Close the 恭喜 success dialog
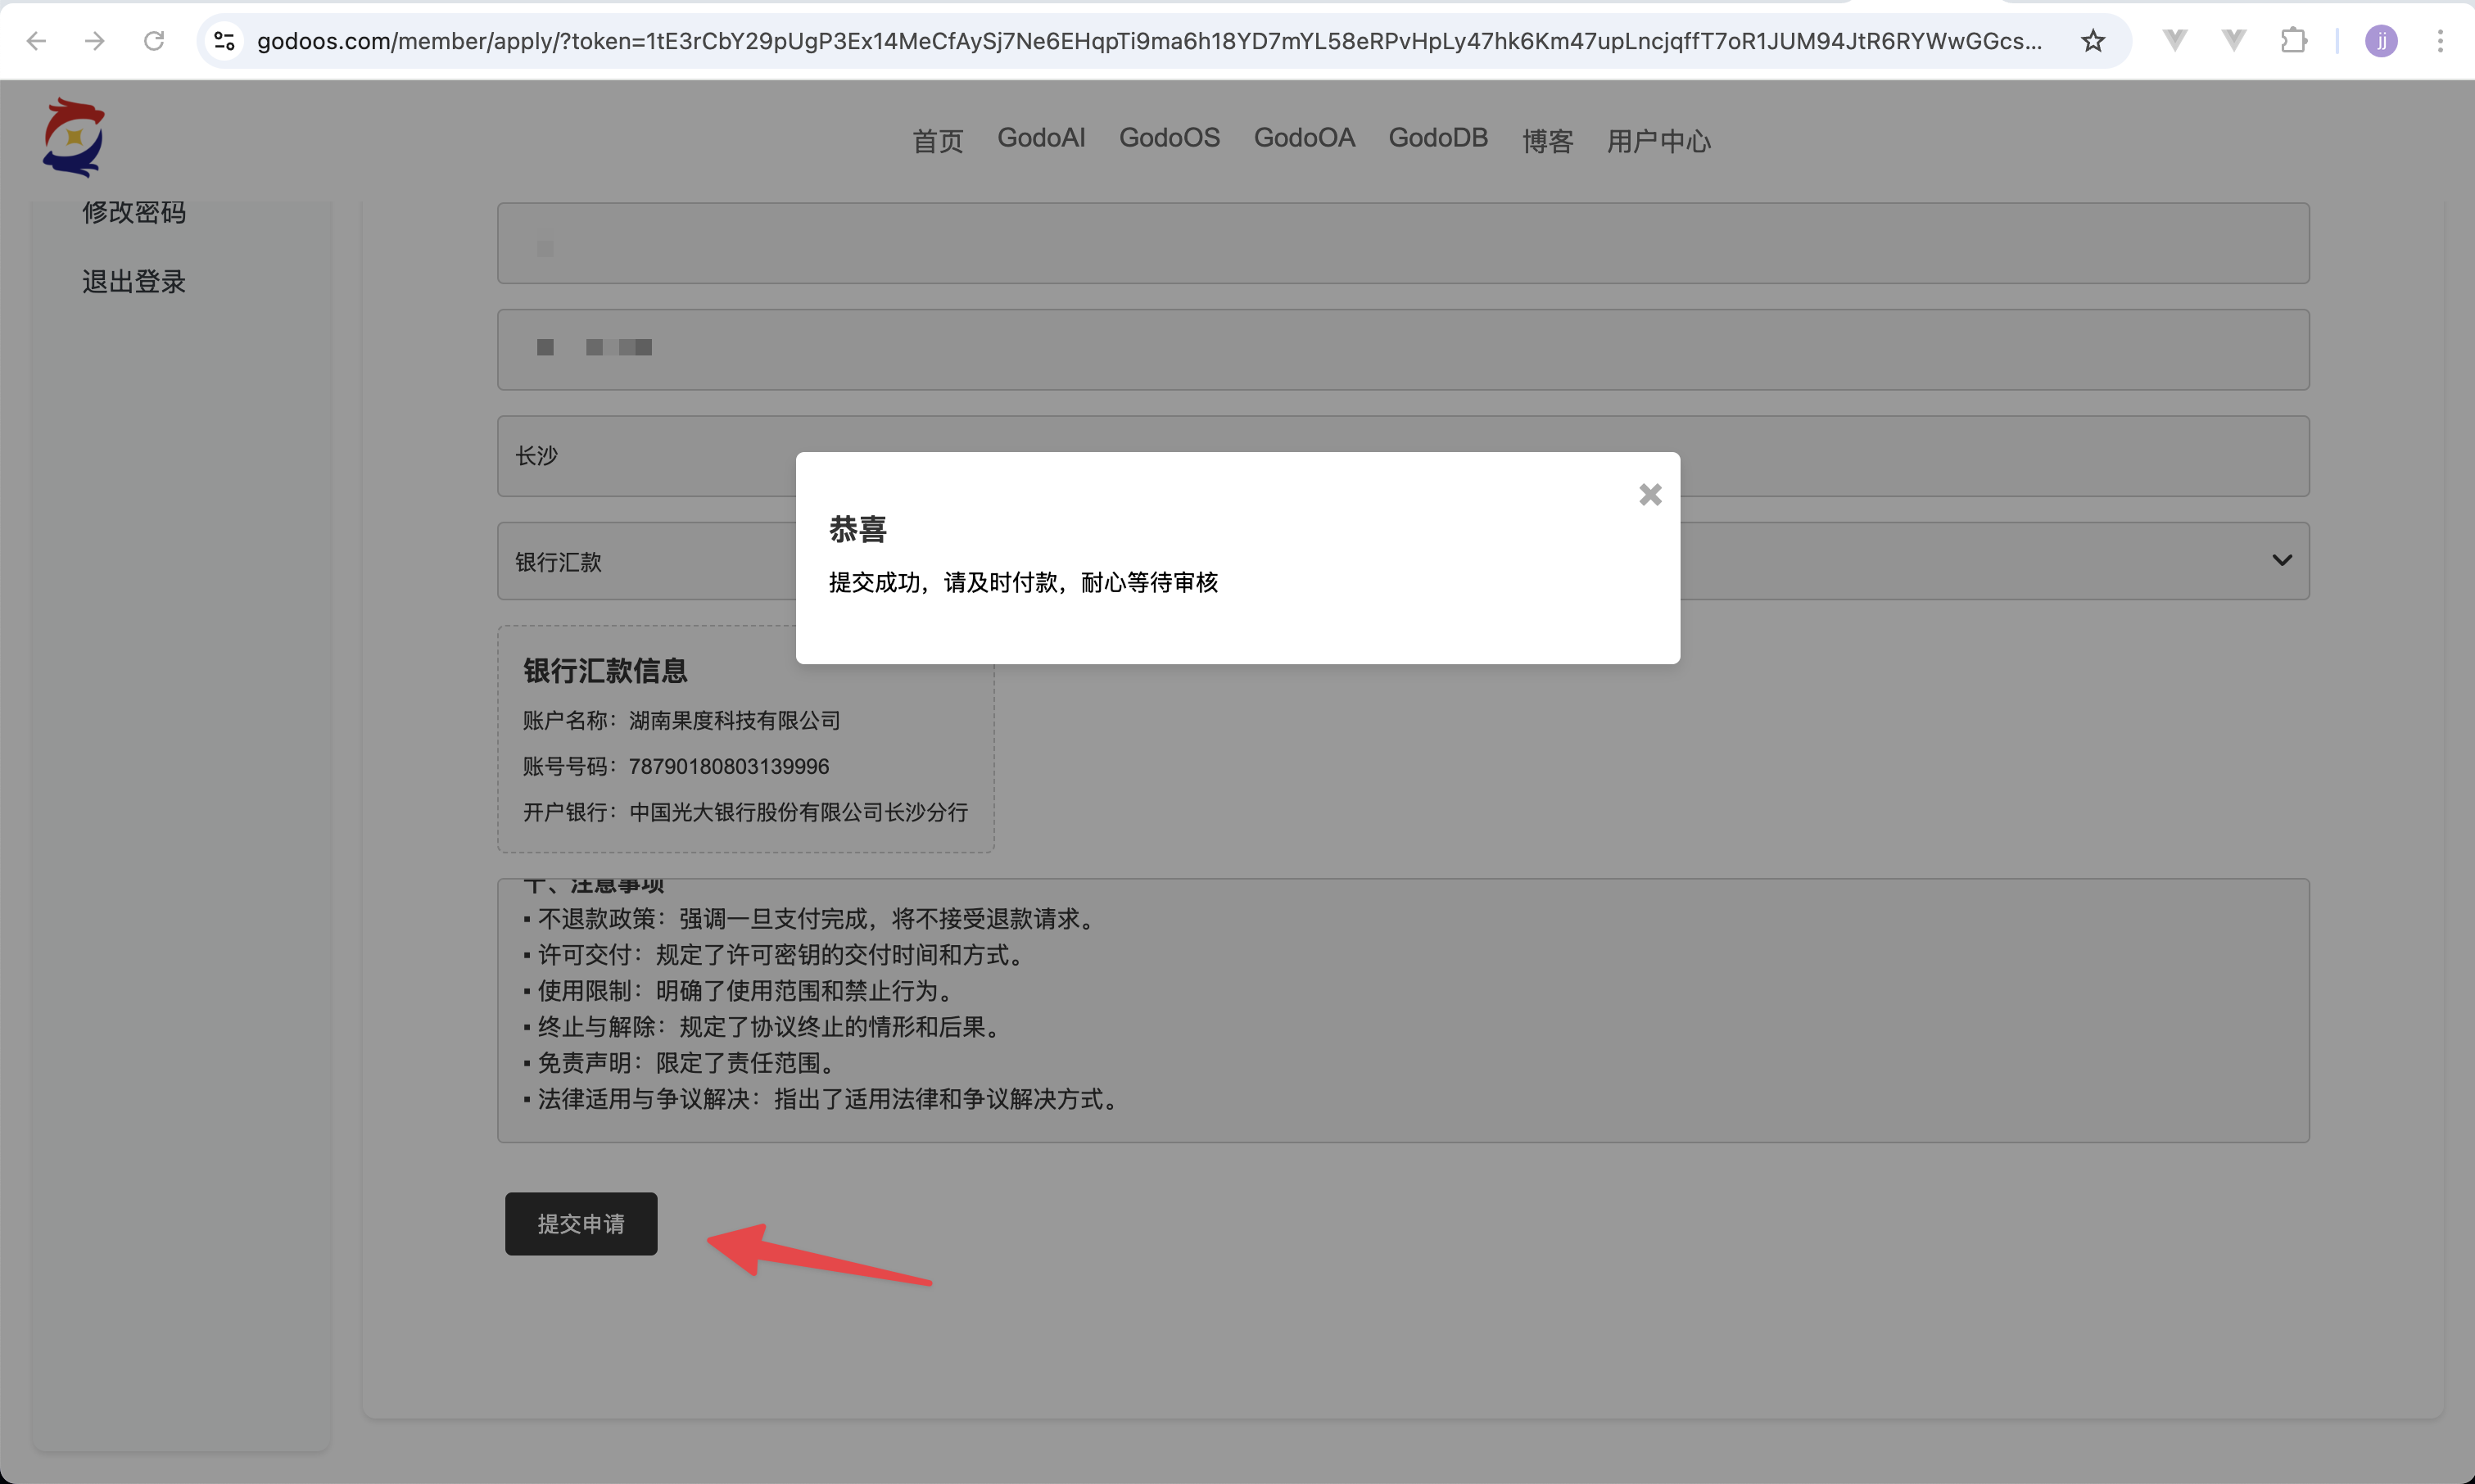 tap(1650, 495)
